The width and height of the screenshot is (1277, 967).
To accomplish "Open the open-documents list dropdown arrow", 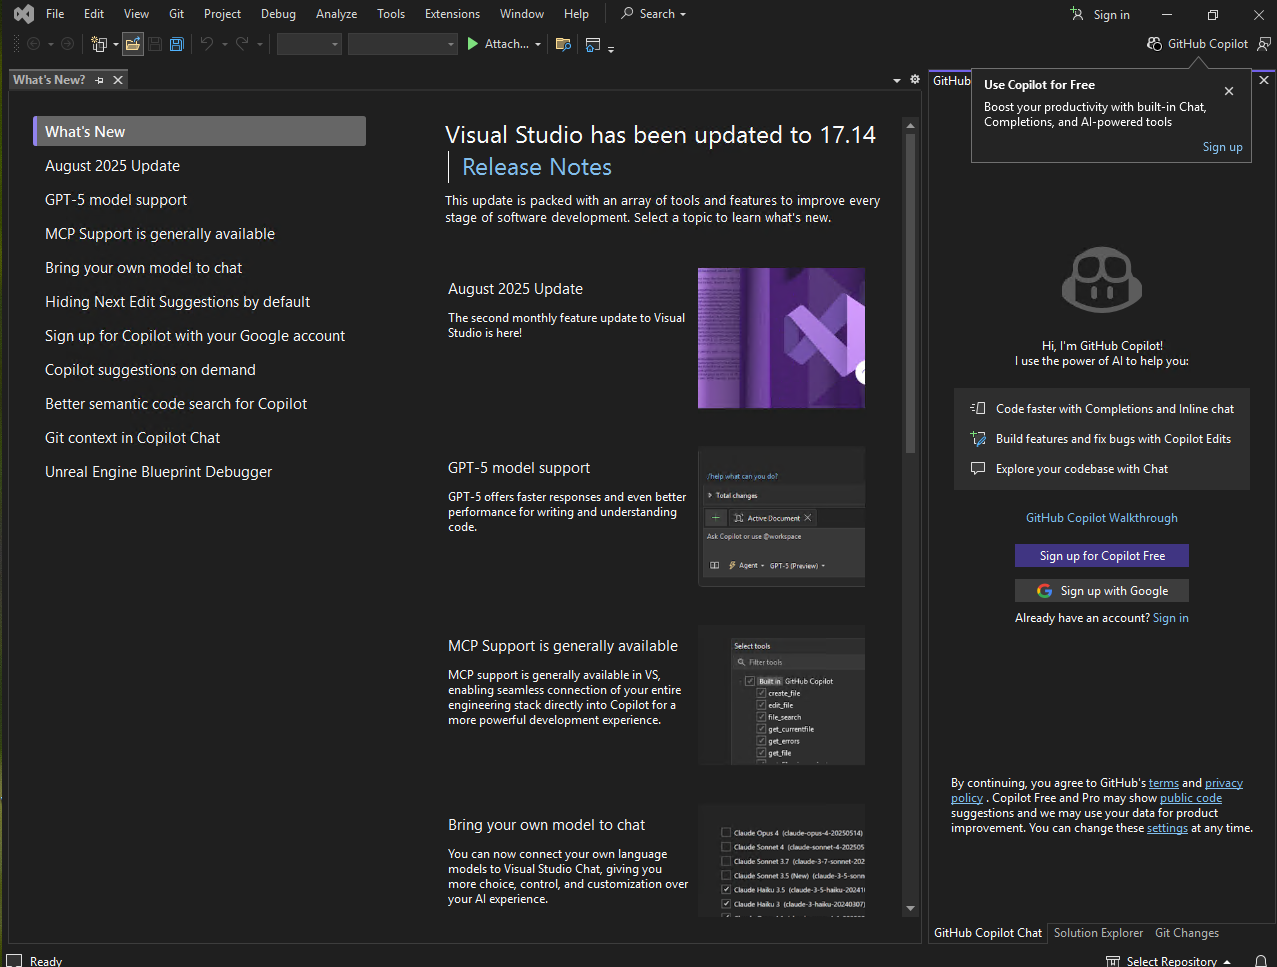I will (897, 80).
